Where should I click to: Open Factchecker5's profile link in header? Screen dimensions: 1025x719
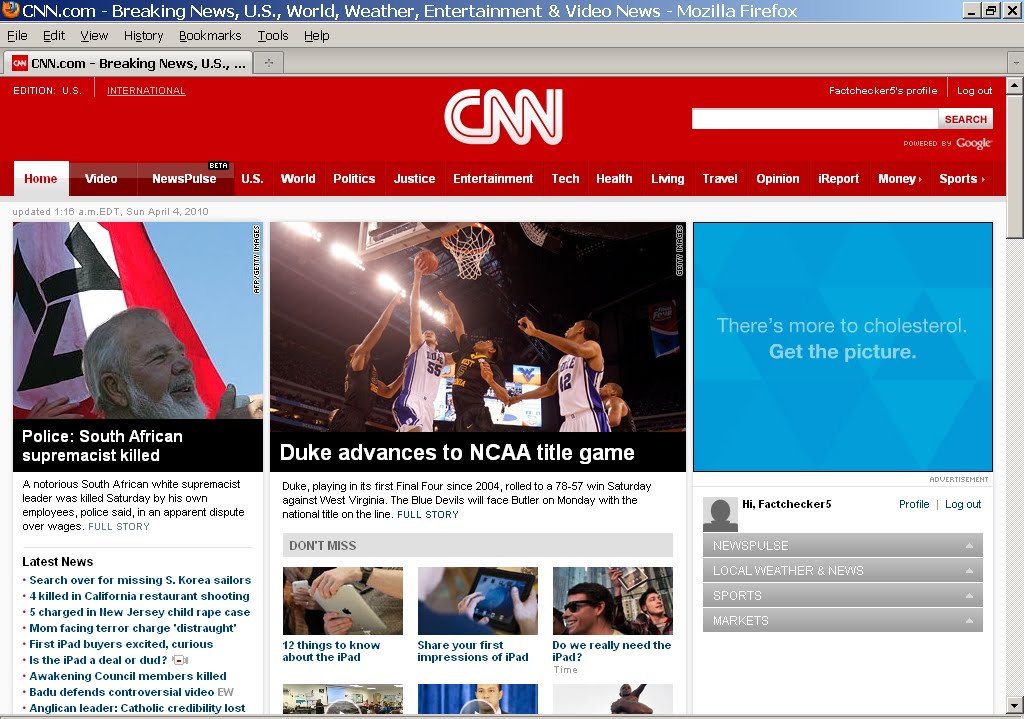point(883,90)
